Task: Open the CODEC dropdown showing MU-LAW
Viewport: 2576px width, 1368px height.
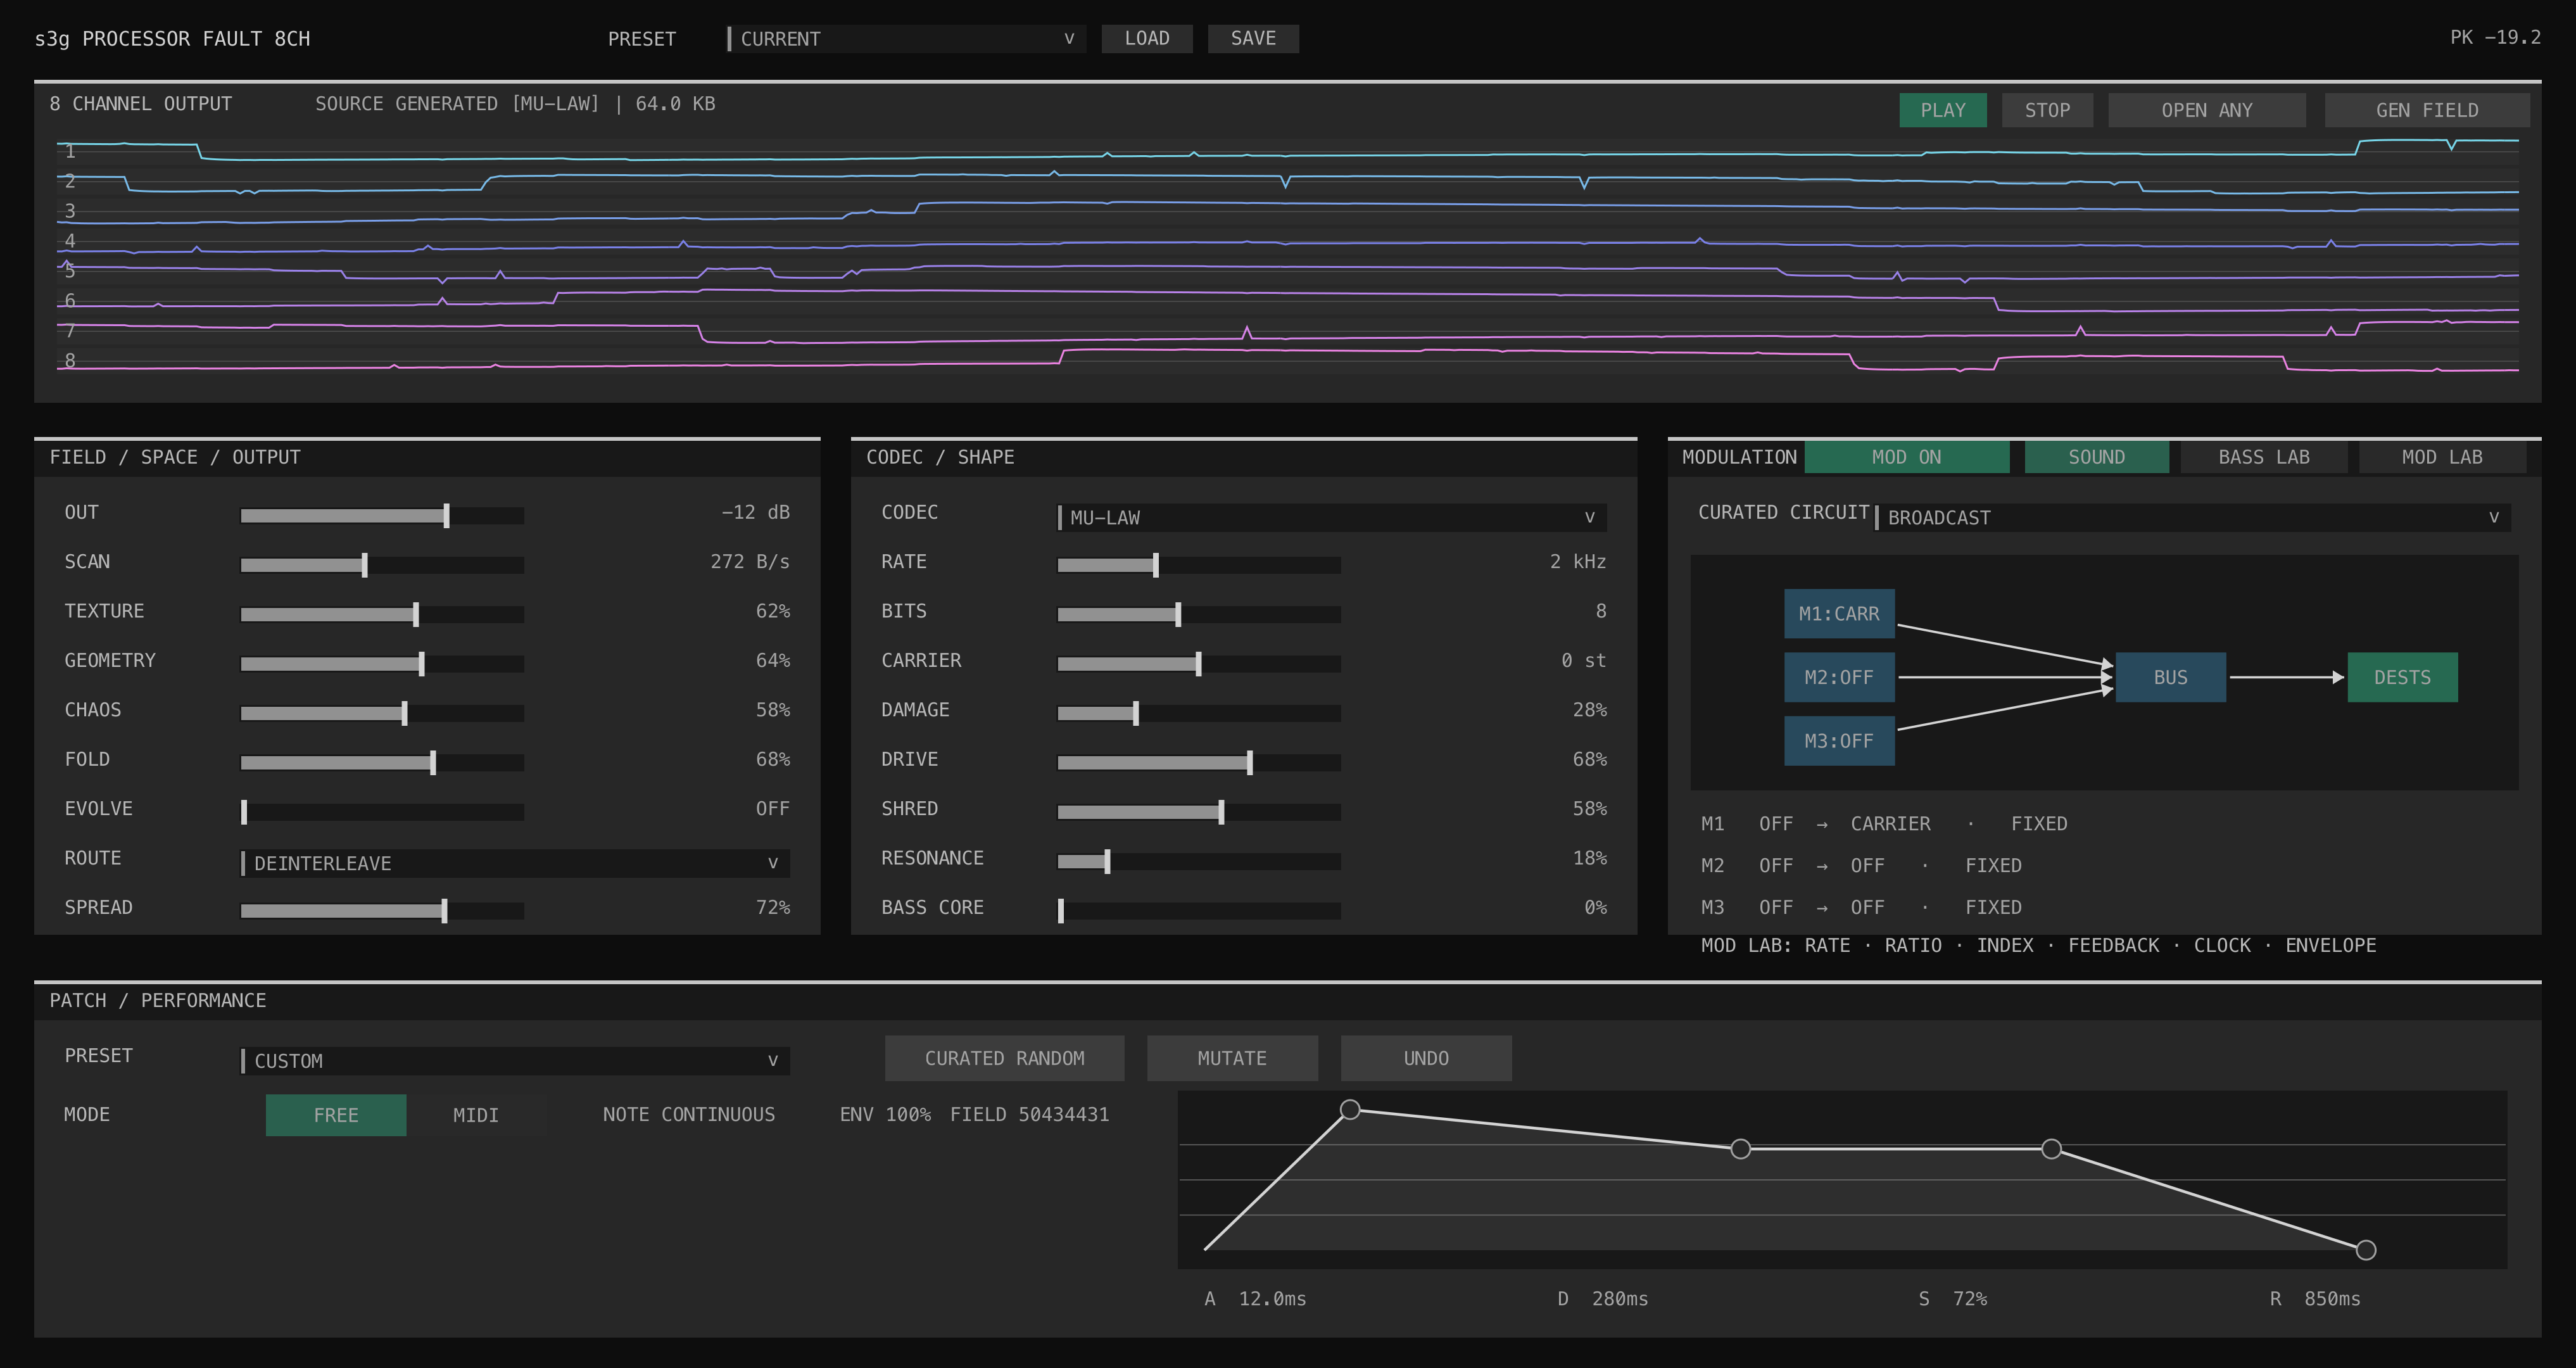Action: point(1332,517)
